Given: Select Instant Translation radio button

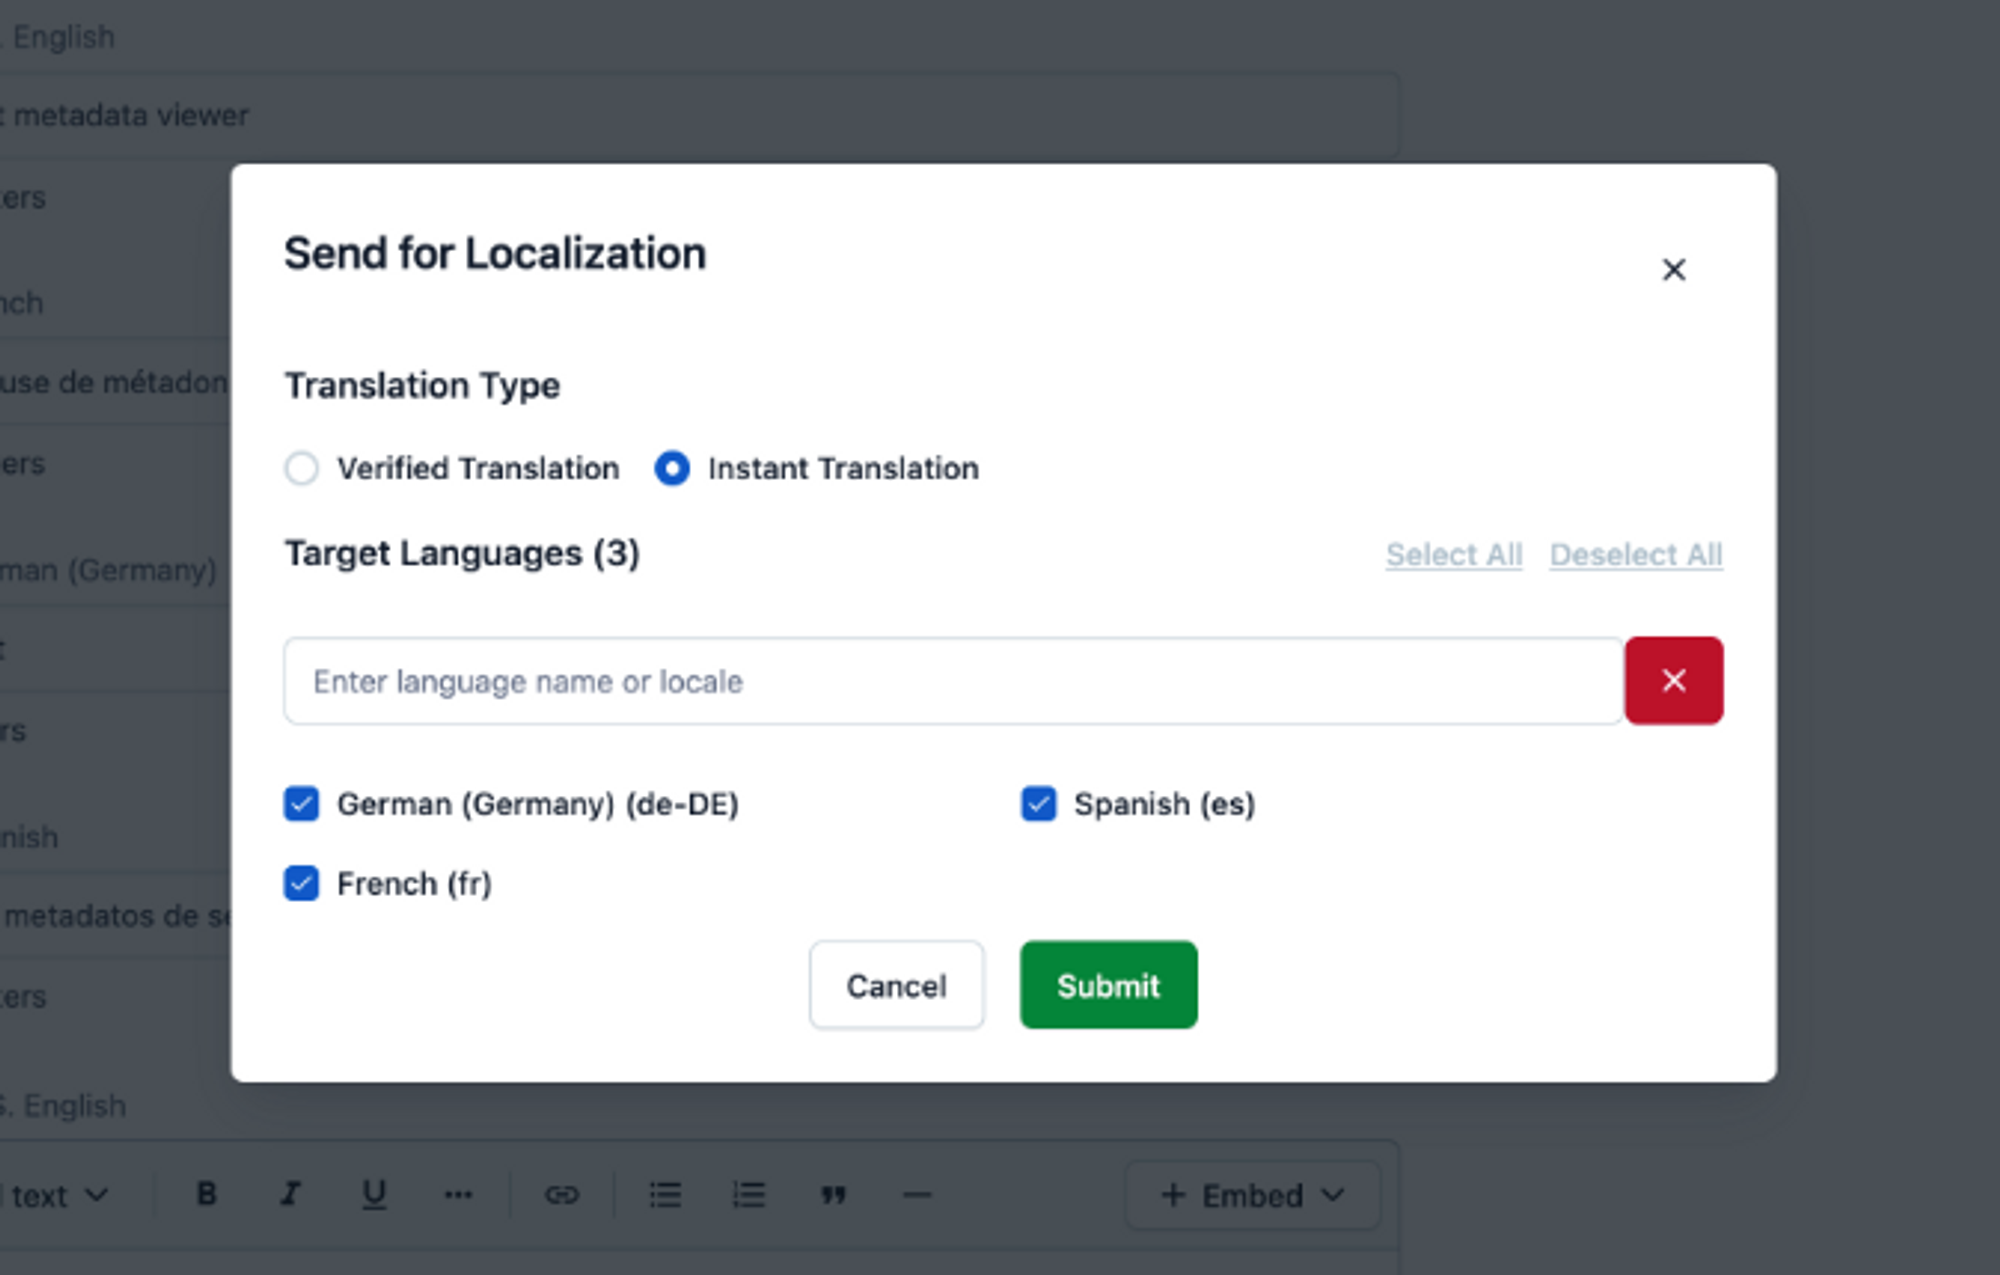Looking at the screenshot, I should (x=672, y=468).
